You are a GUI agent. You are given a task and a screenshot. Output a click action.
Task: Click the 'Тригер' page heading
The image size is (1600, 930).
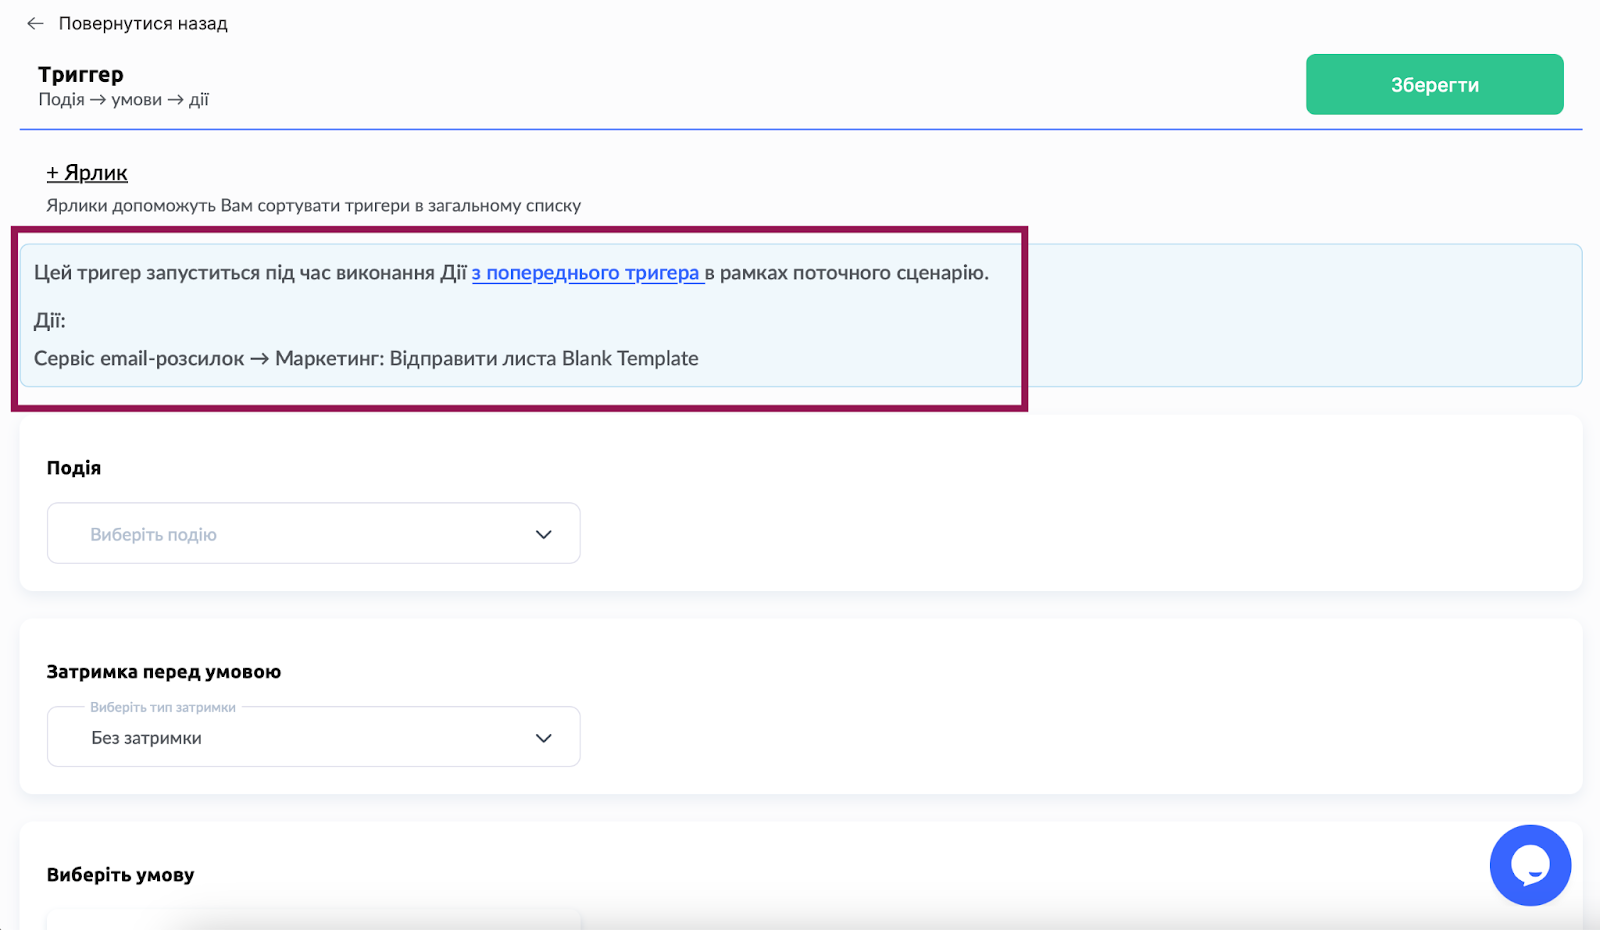pos(81,74)
